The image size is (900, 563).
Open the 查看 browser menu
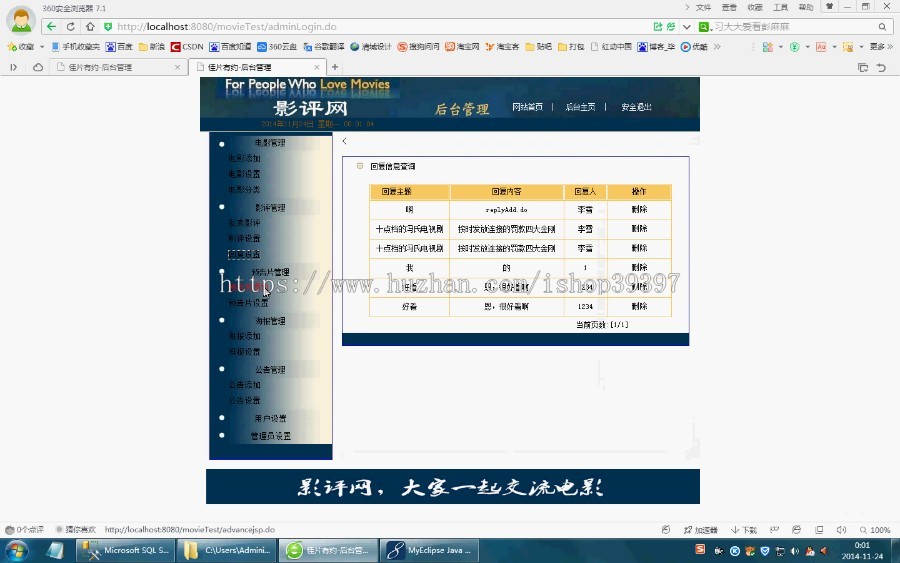[729, 7]
